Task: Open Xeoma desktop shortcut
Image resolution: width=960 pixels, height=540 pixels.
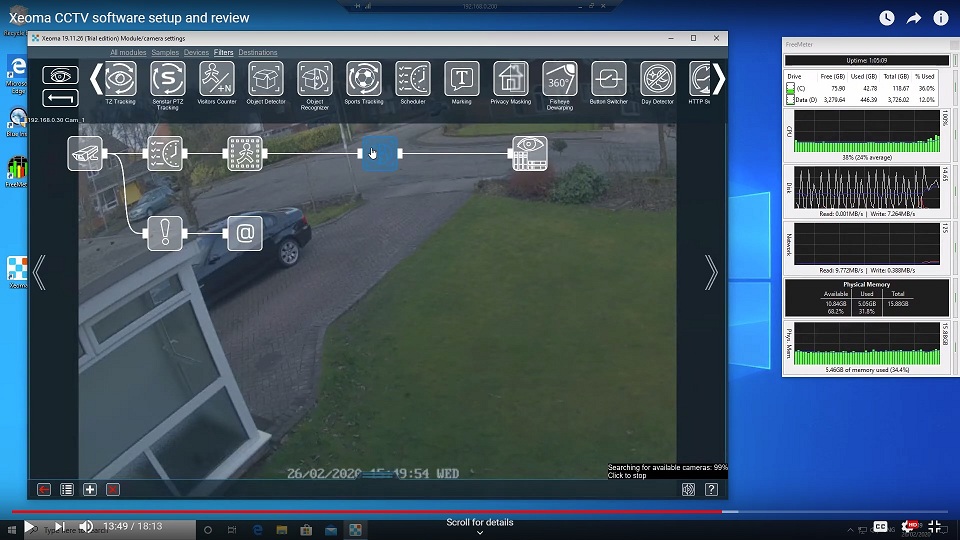Action: 17,272
